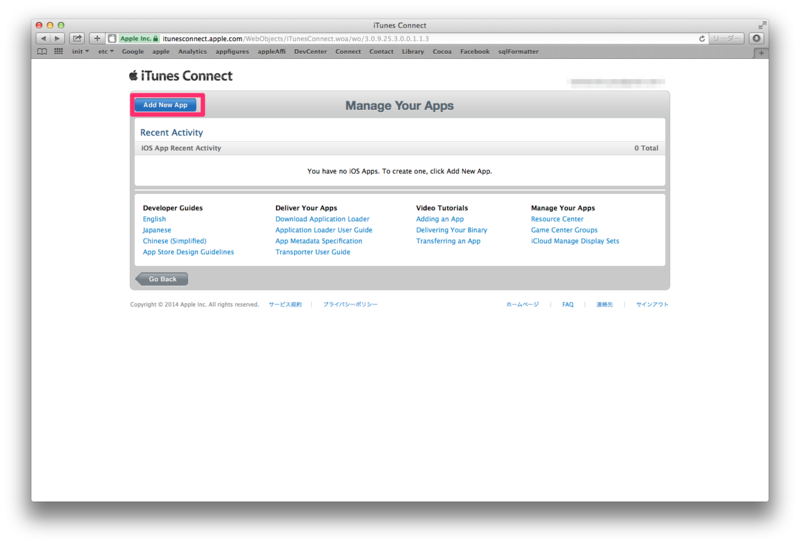Sign out via サインアウト link

[x=652, y=304]
